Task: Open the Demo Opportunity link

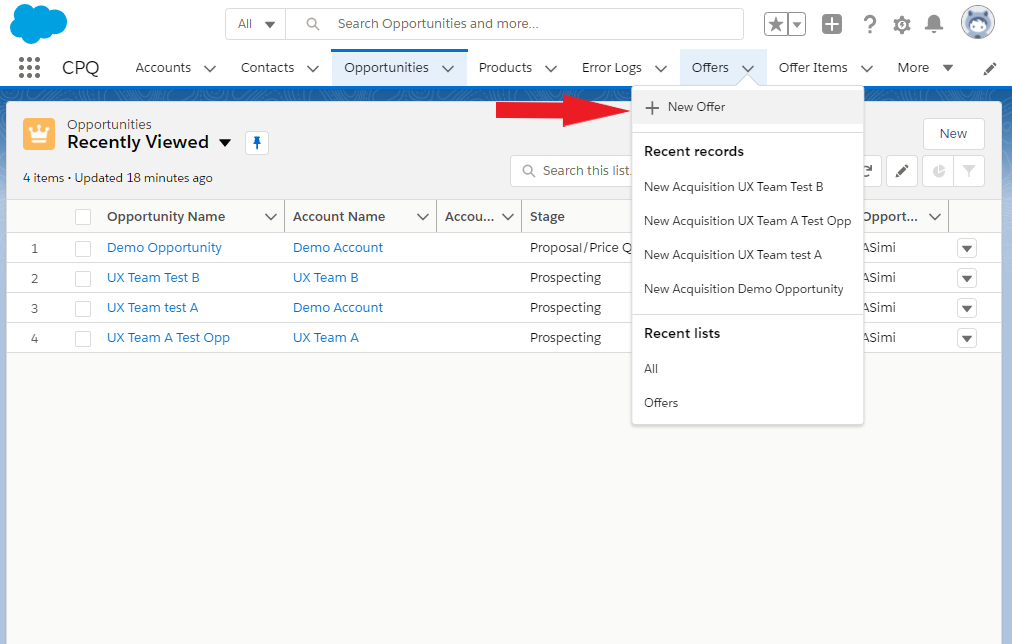Action: [x=164, y=248]
